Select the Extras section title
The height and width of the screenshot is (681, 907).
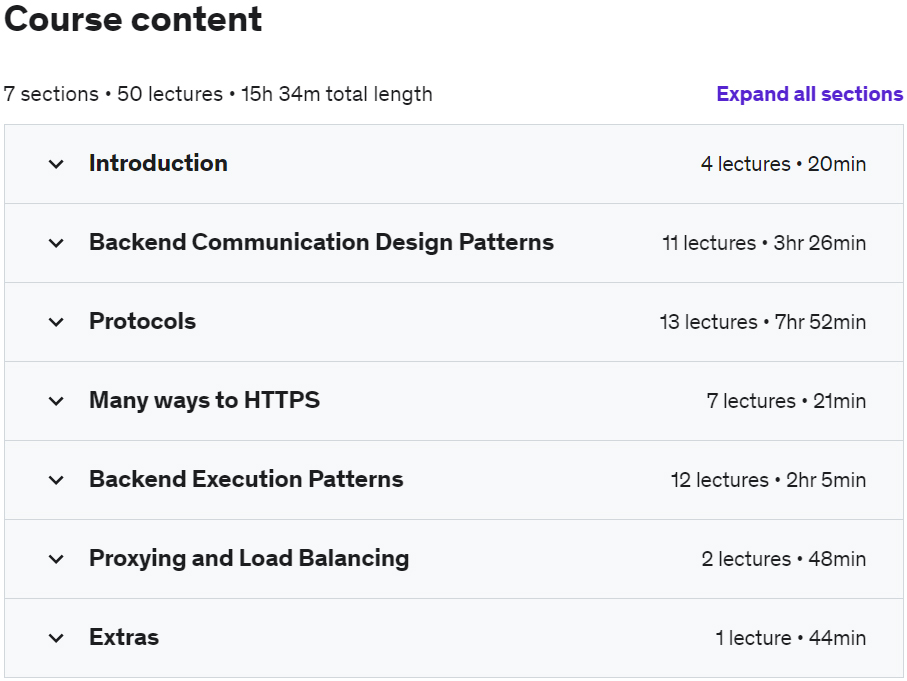(124, 637)
